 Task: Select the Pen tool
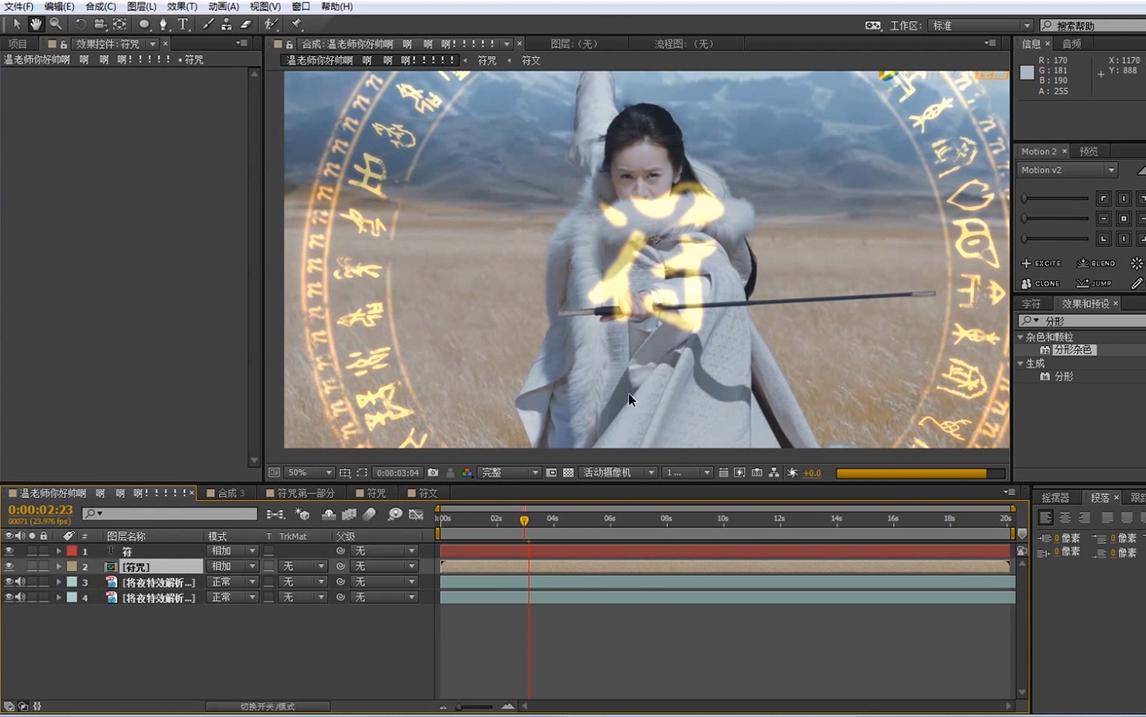163,24
